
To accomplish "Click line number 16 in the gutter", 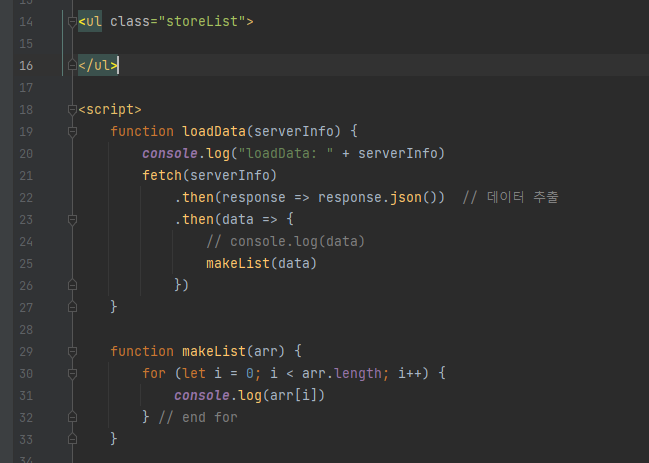I will pyautogui.click(x=26, y=65).
